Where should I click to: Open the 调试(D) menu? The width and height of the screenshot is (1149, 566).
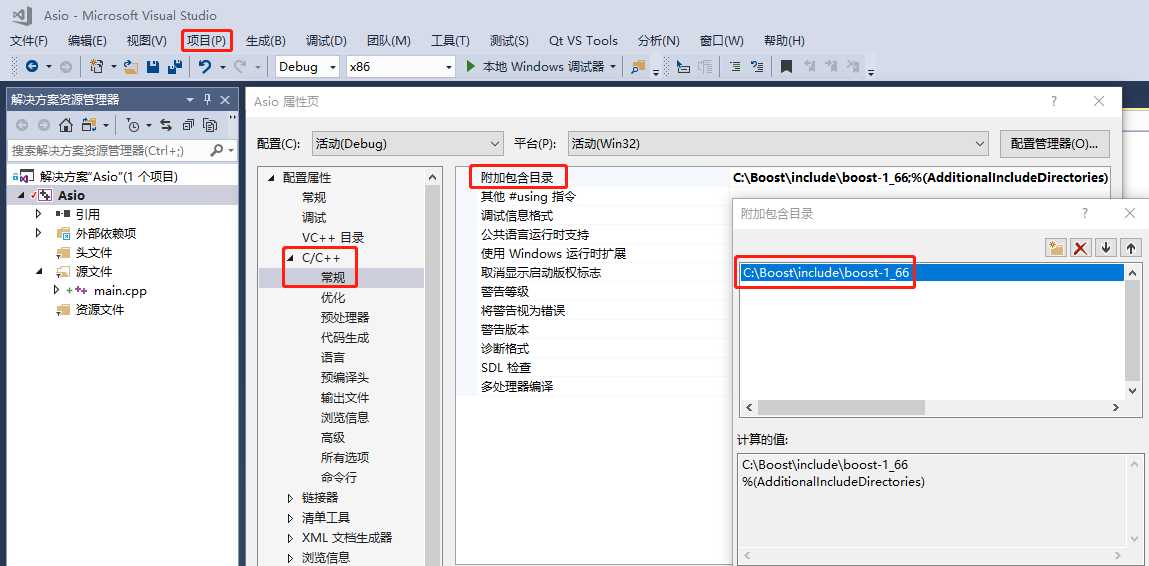pyautogui.click(x=326, y=41)
